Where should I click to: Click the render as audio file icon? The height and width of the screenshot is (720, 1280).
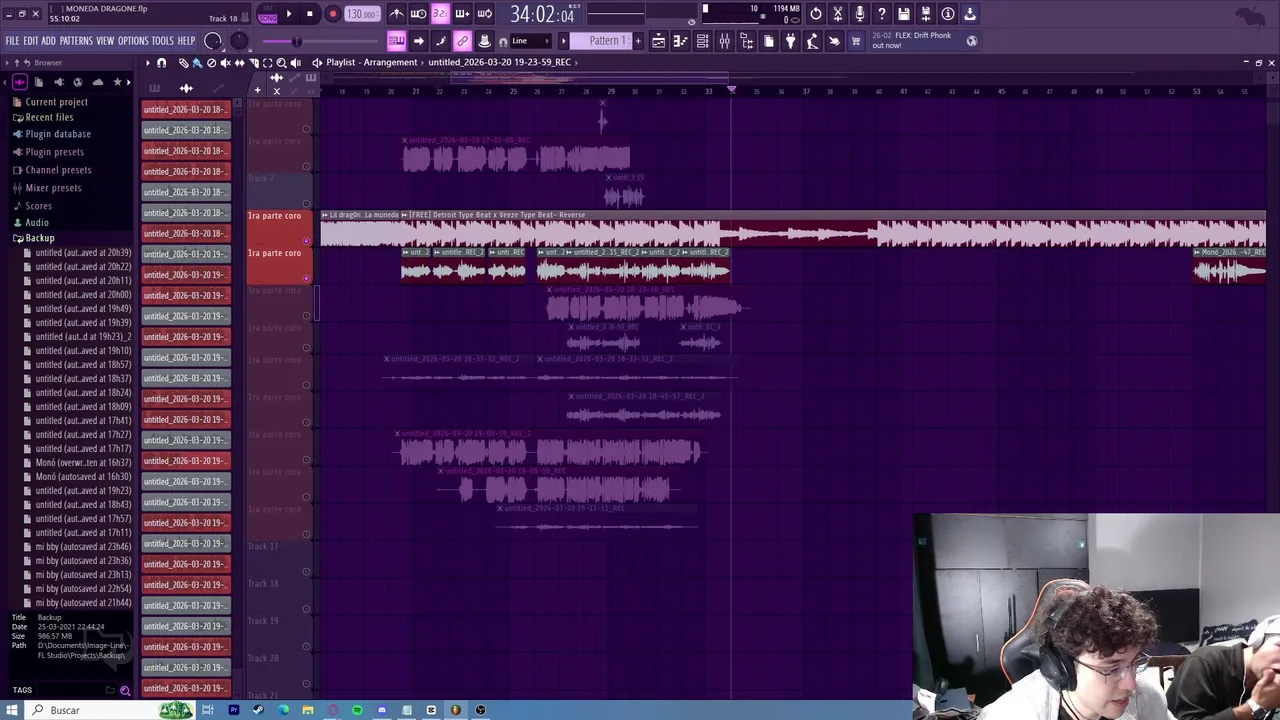tap(926, 14)
